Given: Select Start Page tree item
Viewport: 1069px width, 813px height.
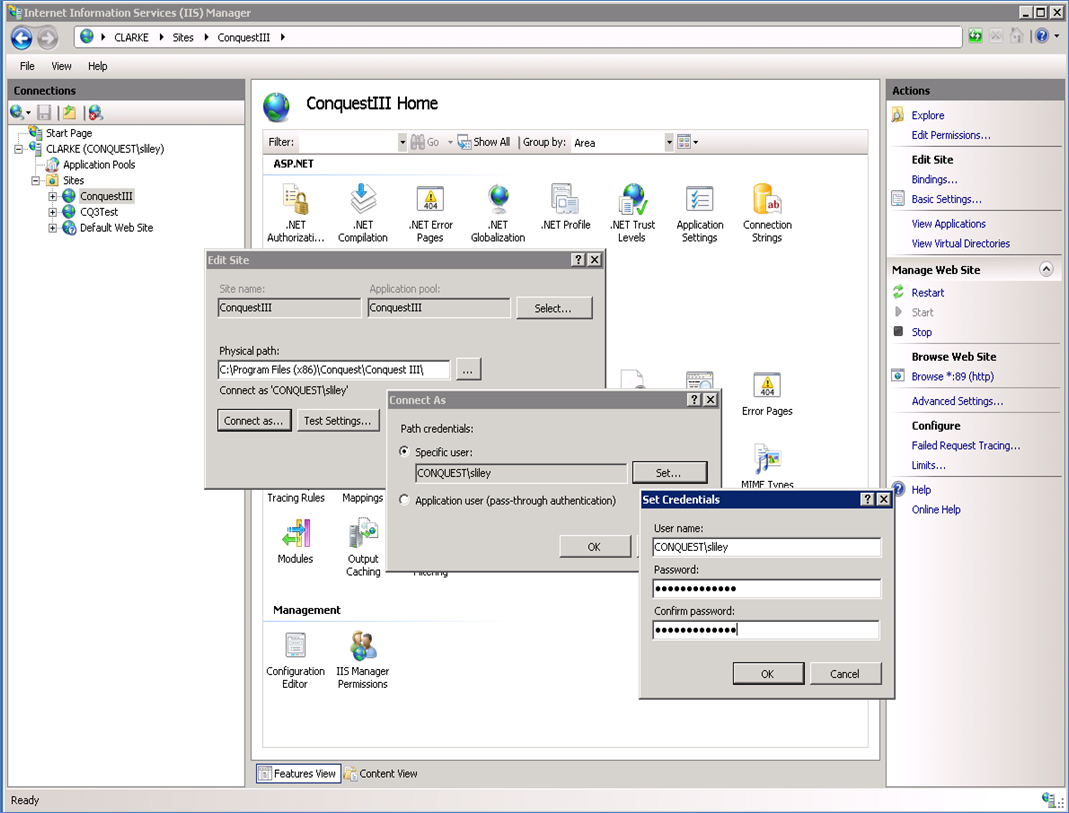Looking at the screenshot, I should [69, 133].
